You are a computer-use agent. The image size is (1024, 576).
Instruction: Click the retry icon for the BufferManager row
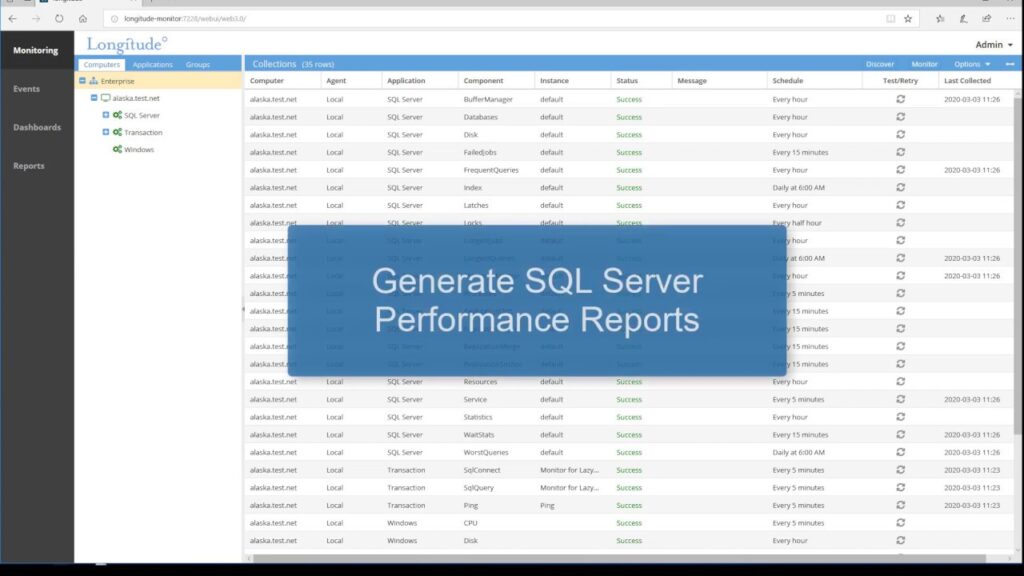click(900, 99)
